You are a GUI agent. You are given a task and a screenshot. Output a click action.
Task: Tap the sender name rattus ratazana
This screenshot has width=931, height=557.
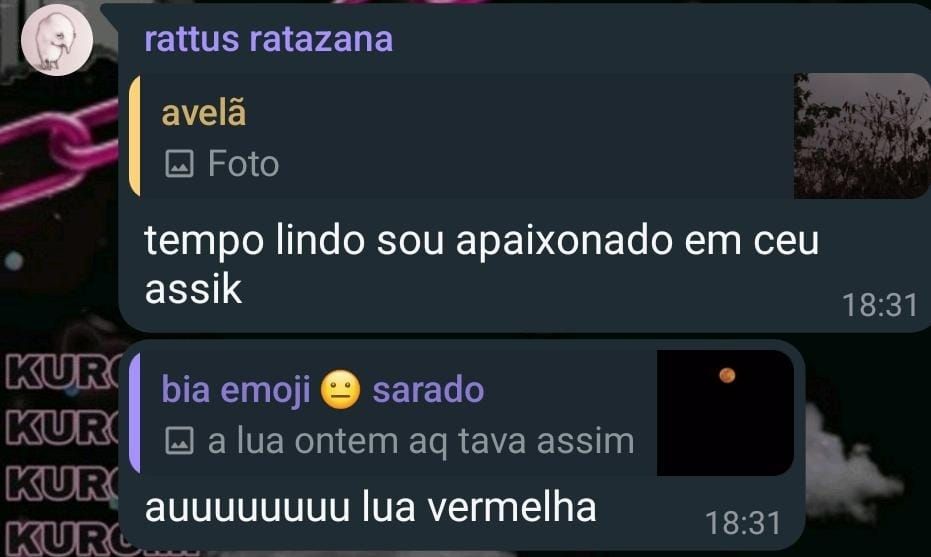pos(268,39)
